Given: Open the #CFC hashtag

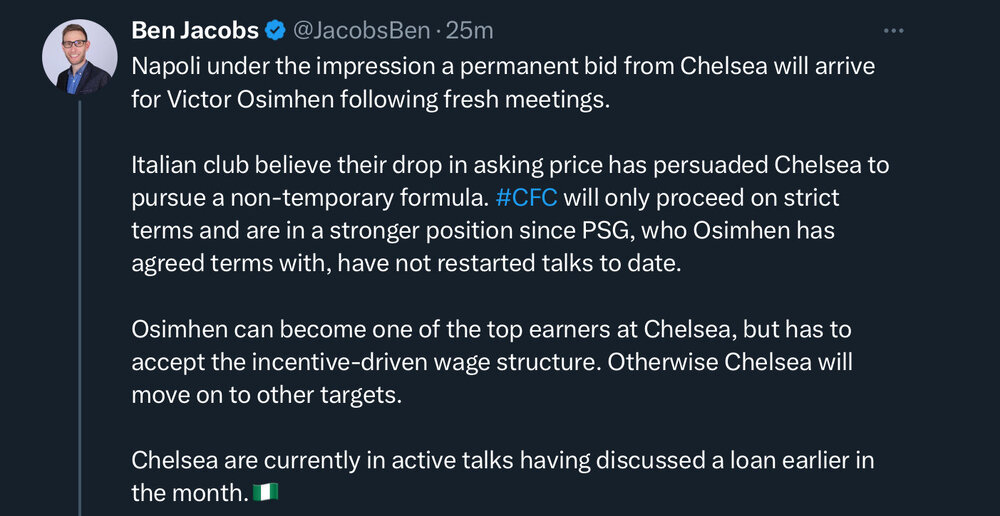Looking at the screenshot, I should click(526, 198).
